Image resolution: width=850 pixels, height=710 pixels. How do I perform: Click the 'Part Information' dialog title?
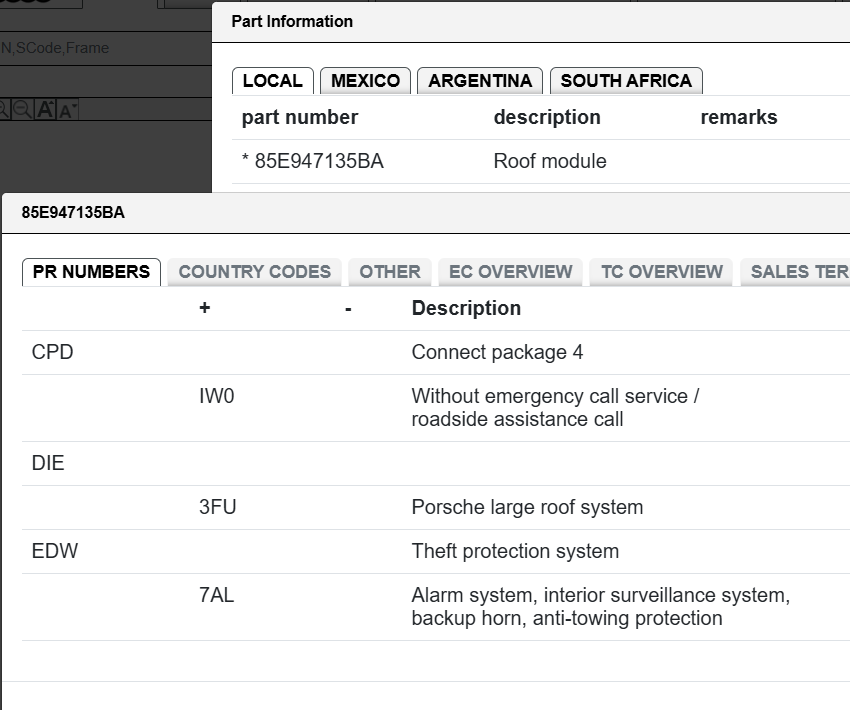pyautogui.click(x=292, y=22)
